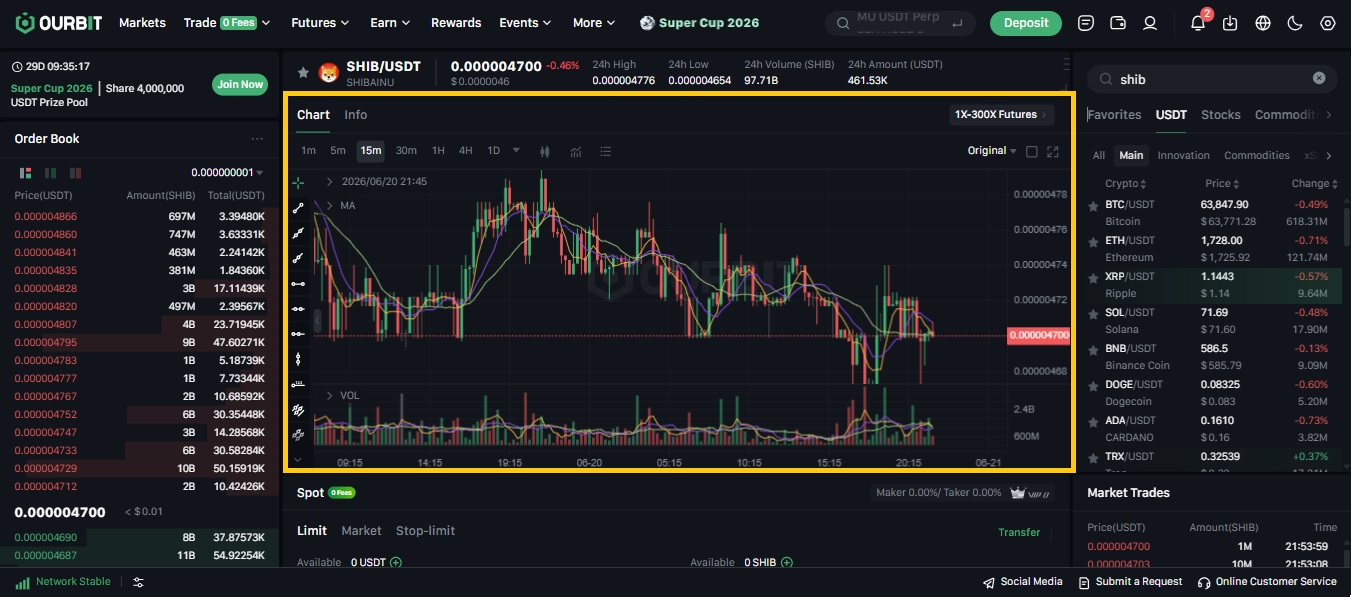Select the 5m timeframe
The height and width of the screenshot is (597, 1351).
[338, 151]
